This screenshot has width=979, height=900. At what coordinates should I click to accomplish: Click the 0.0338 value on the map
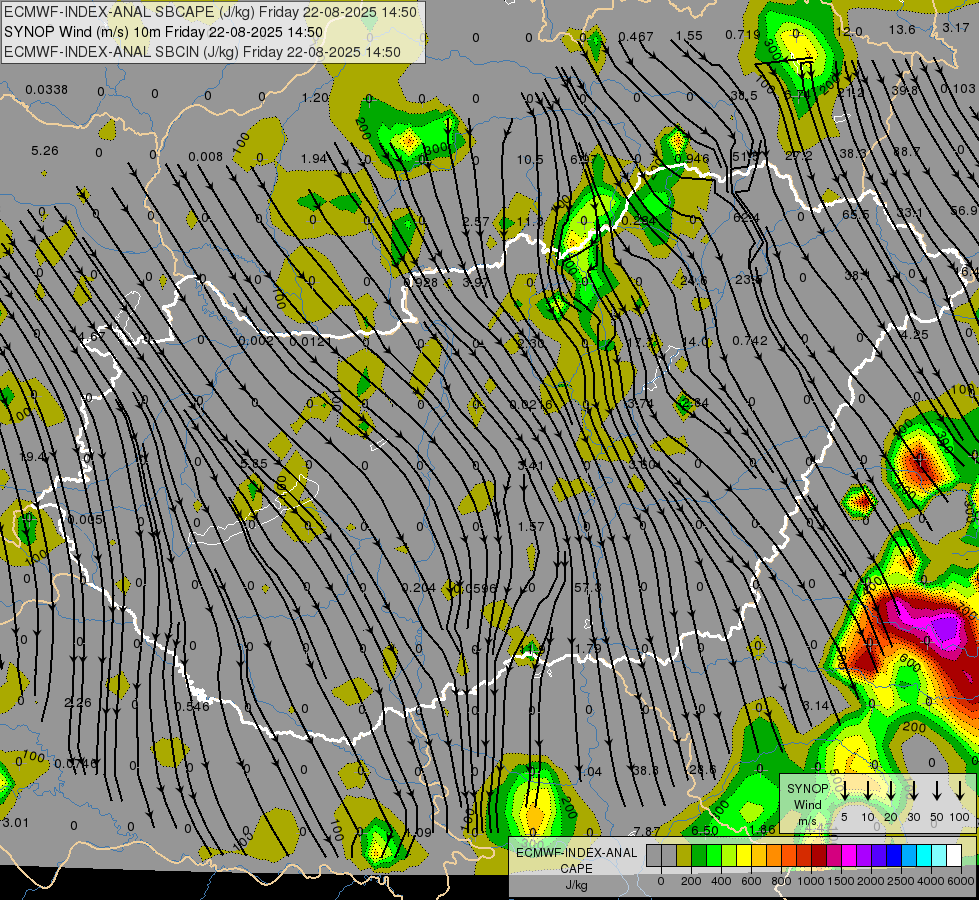coord(46,90)
